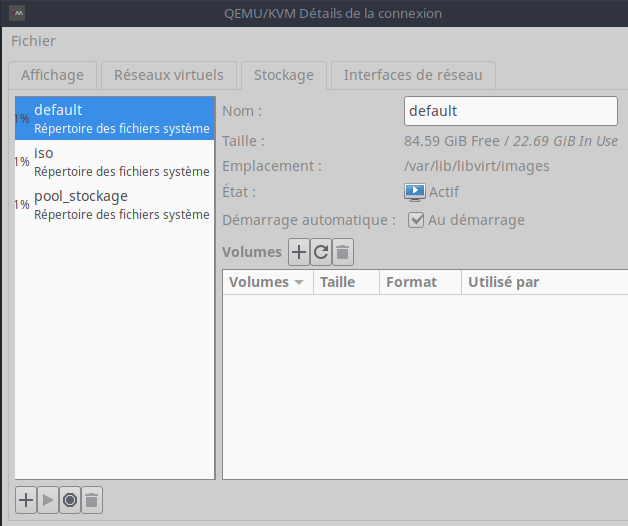Click the QEMU/KVM Détails de la connexion title

click(x=333, y=14)
